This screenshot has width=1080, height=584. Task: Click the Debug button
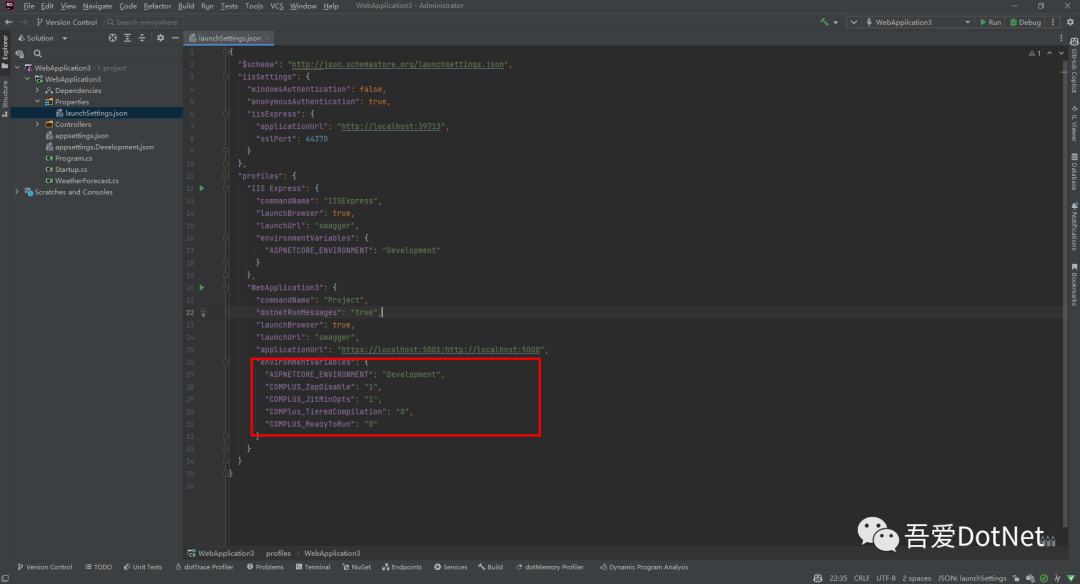[x=1026, y=22]
